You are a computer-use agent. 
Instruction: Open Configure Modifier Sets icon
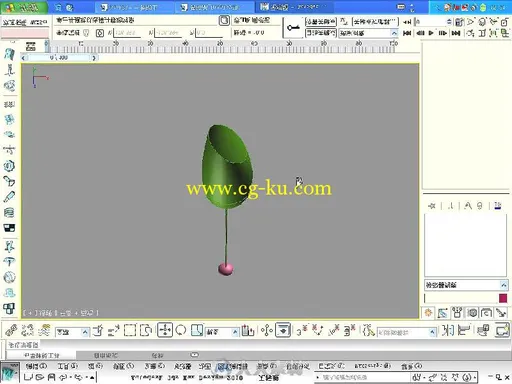tap(498, 206)
